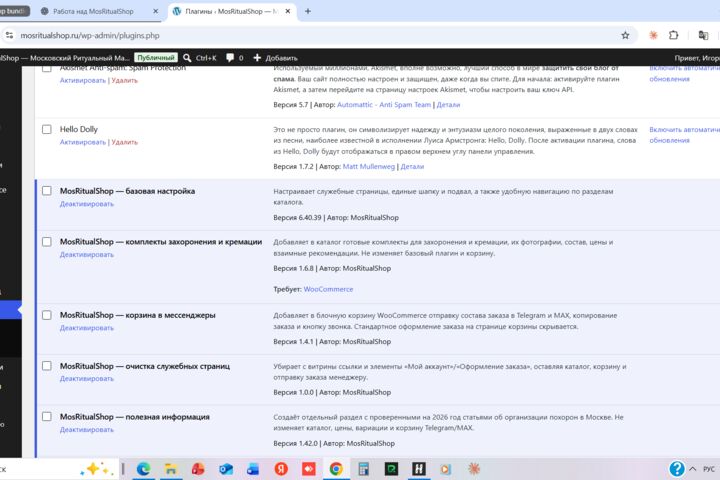Open the Ctrl+K search in admin bar
720x480 pixels.
200,58
